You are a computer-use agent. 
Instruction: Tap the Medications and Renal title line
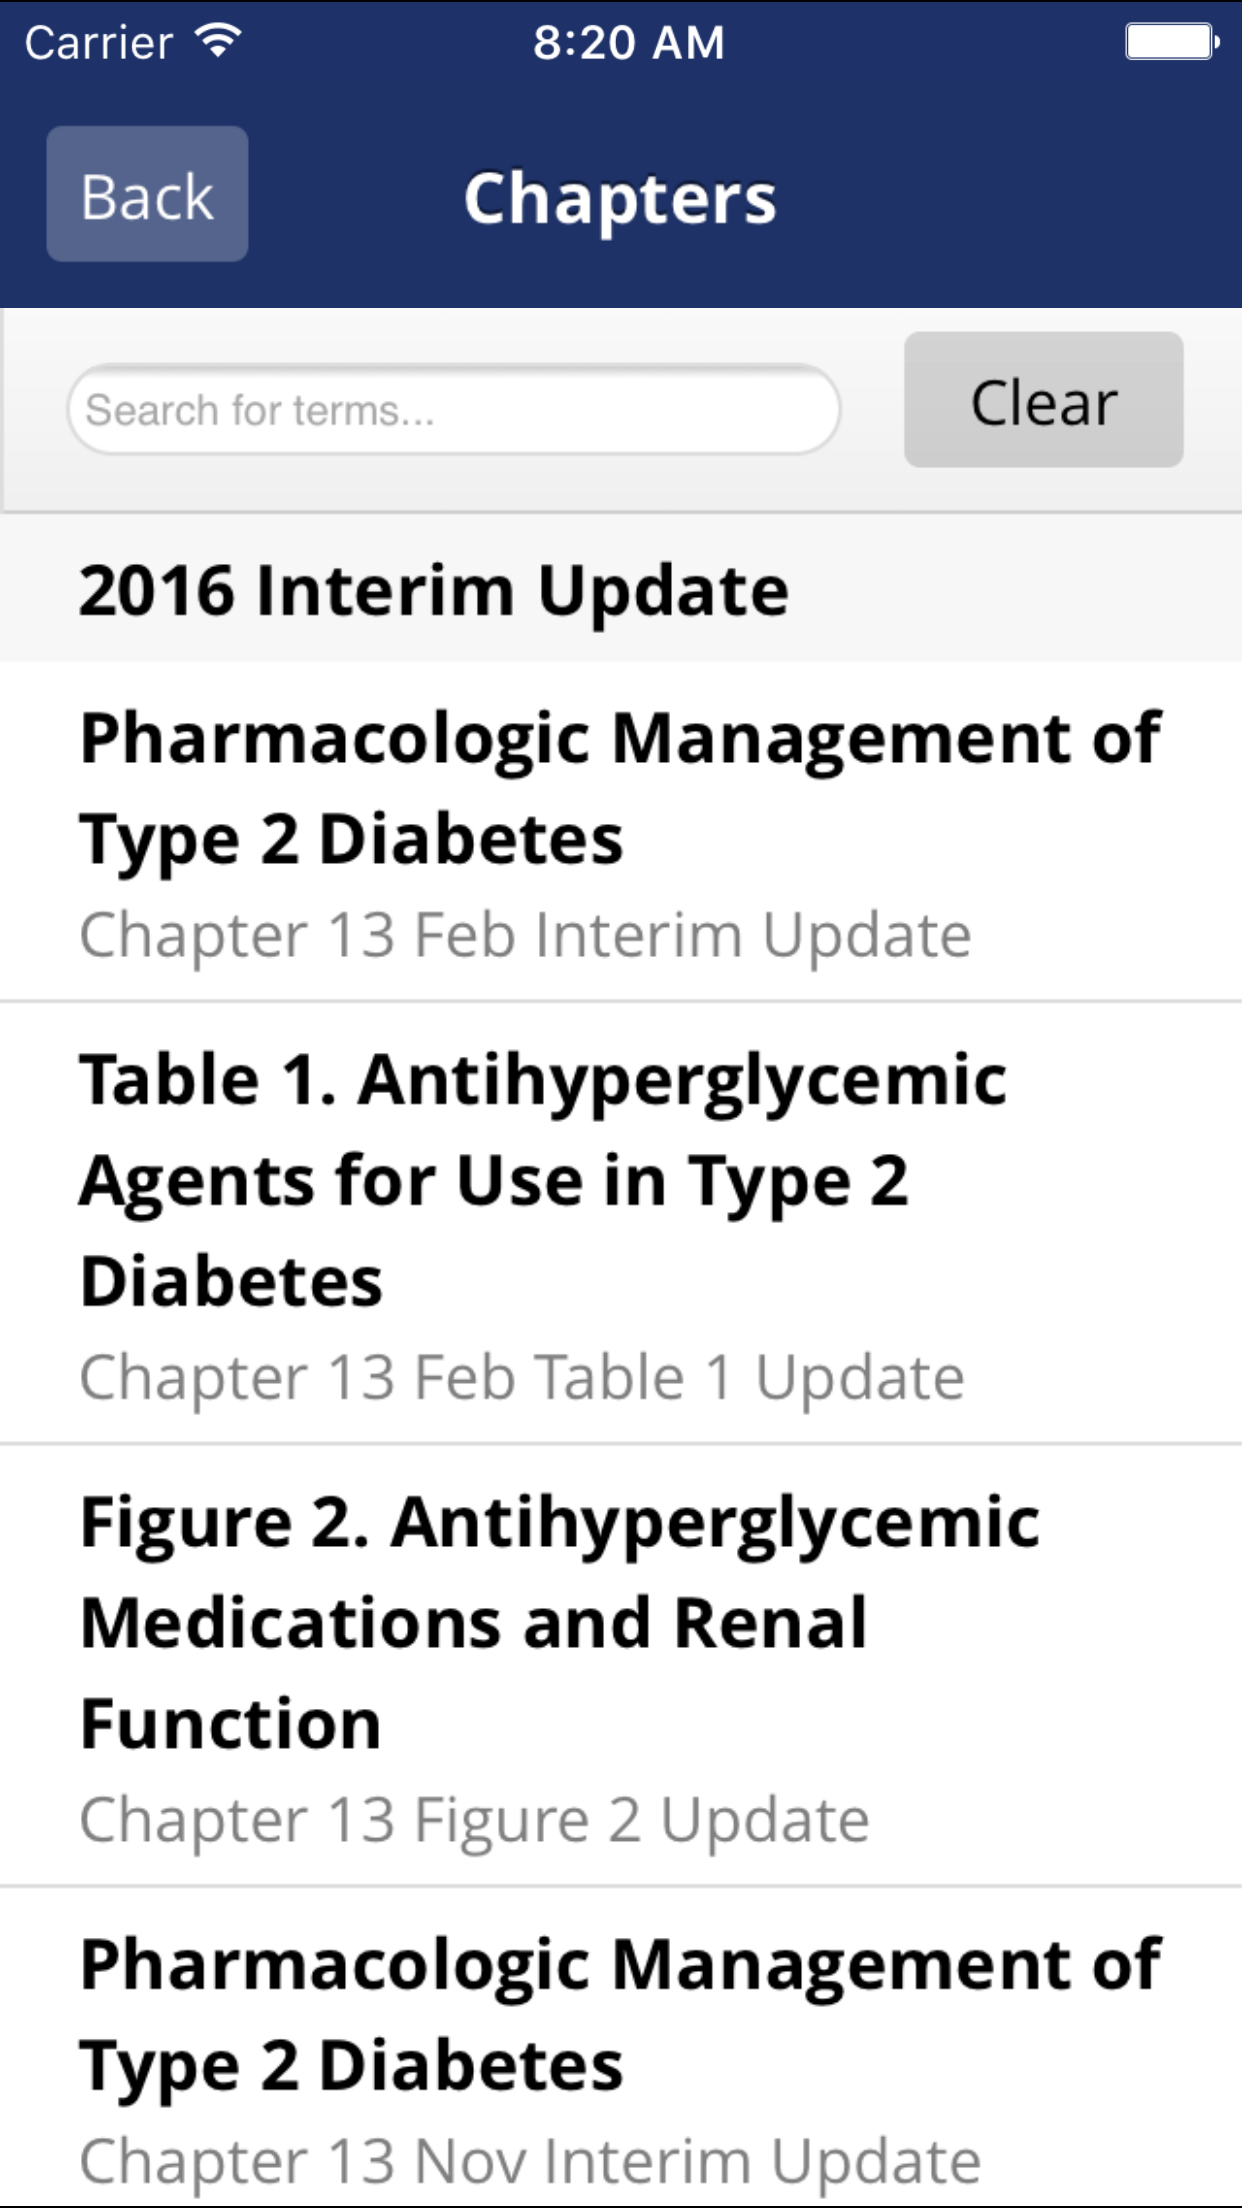pyautogui.click(x=474, y=1623)
